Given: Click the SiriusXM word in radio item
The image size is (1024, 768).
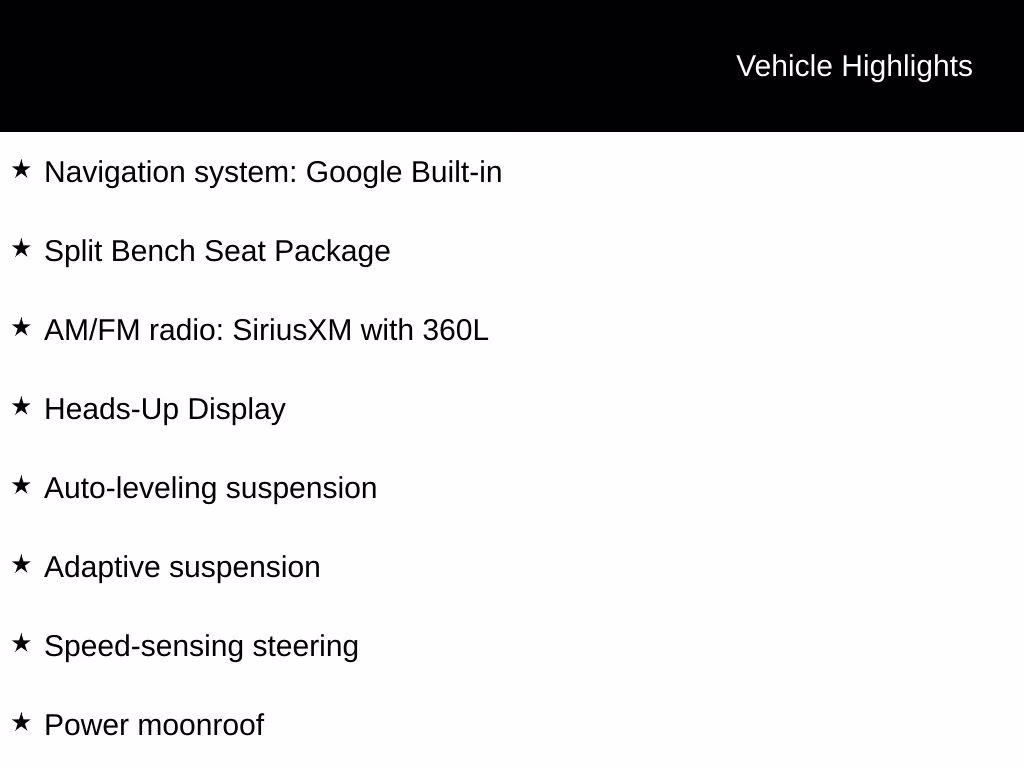Looking at the screenshot, I should pos(292,330).
